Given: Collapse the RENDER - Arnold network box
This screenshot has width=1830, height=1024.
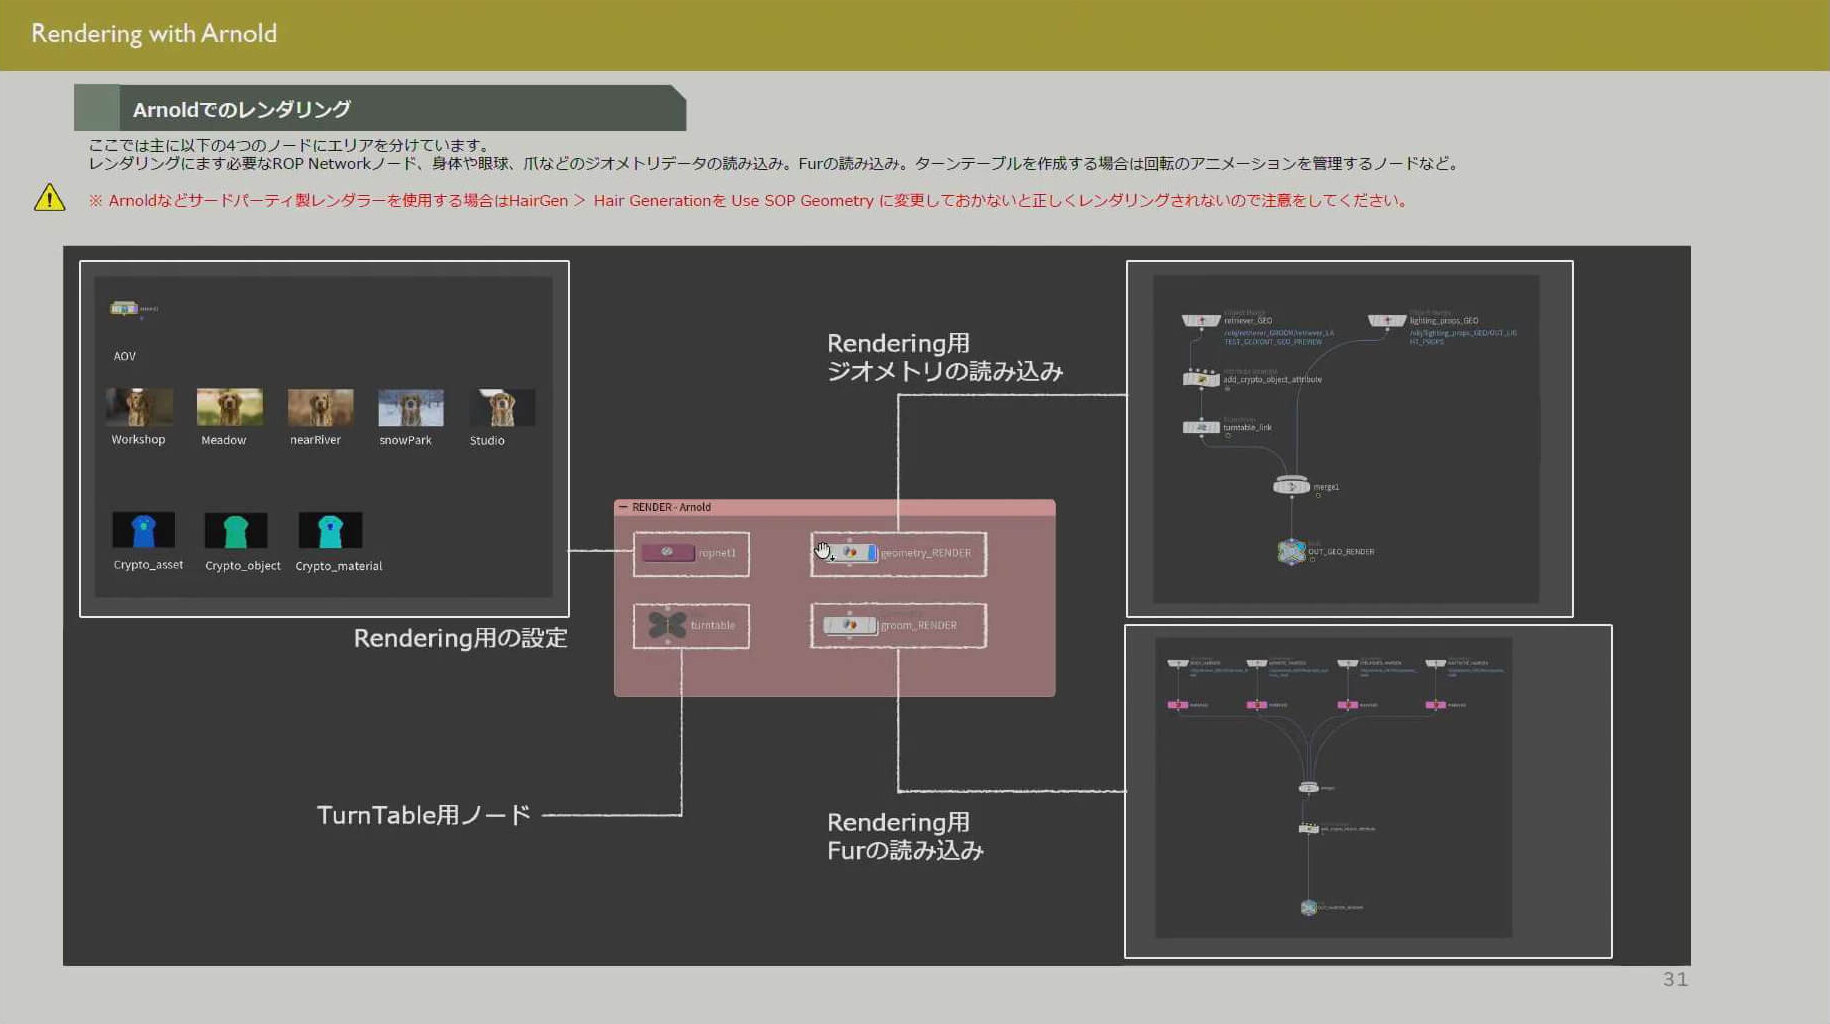Looking at the screenshot, I should [623, 507].
